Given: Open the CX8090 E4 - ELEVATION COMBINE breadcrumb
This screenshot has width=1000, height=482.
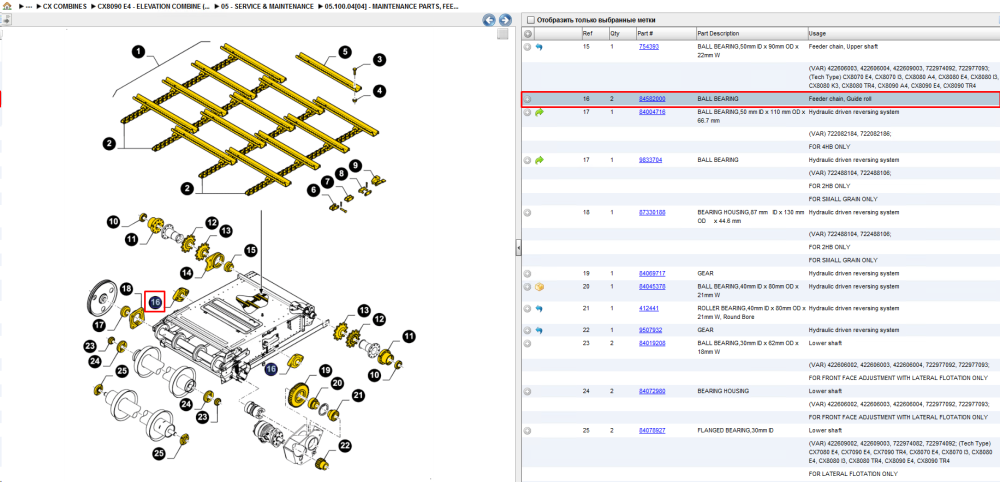Looking at the screenshot, I should click(154, 6).
